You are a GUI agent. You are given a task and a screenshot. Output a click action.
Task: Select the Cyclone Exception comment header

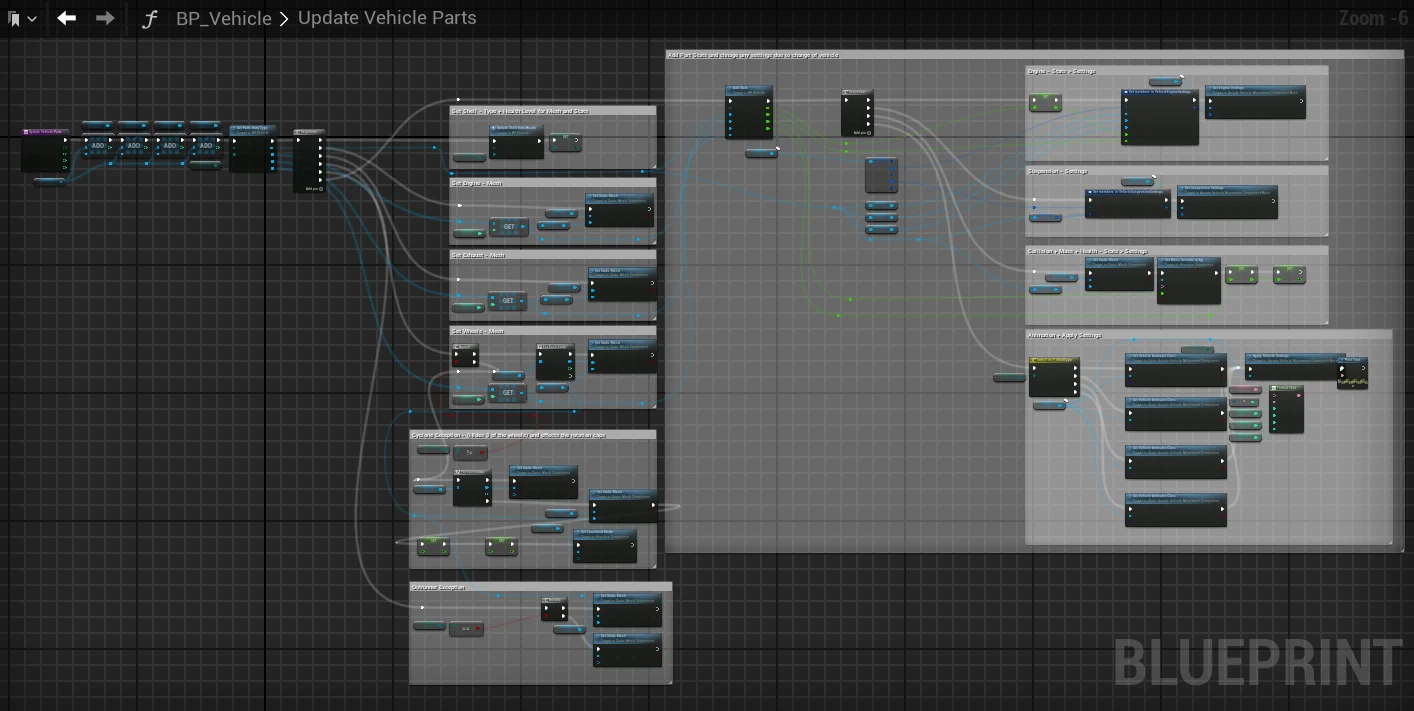coord(533,435)
